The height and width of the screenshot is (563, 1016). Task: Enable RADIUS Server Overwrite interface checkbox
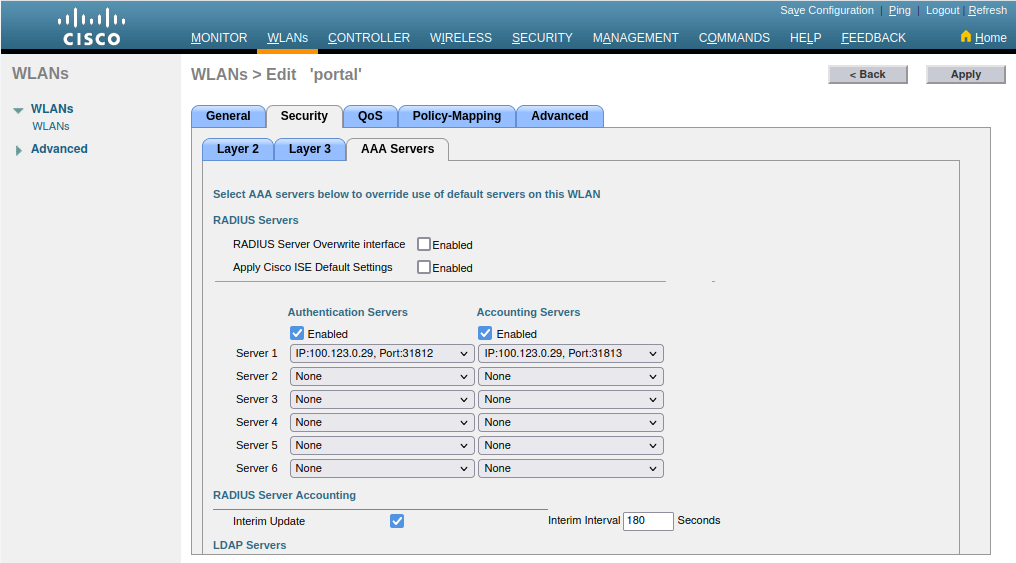(x=424, y=244)
